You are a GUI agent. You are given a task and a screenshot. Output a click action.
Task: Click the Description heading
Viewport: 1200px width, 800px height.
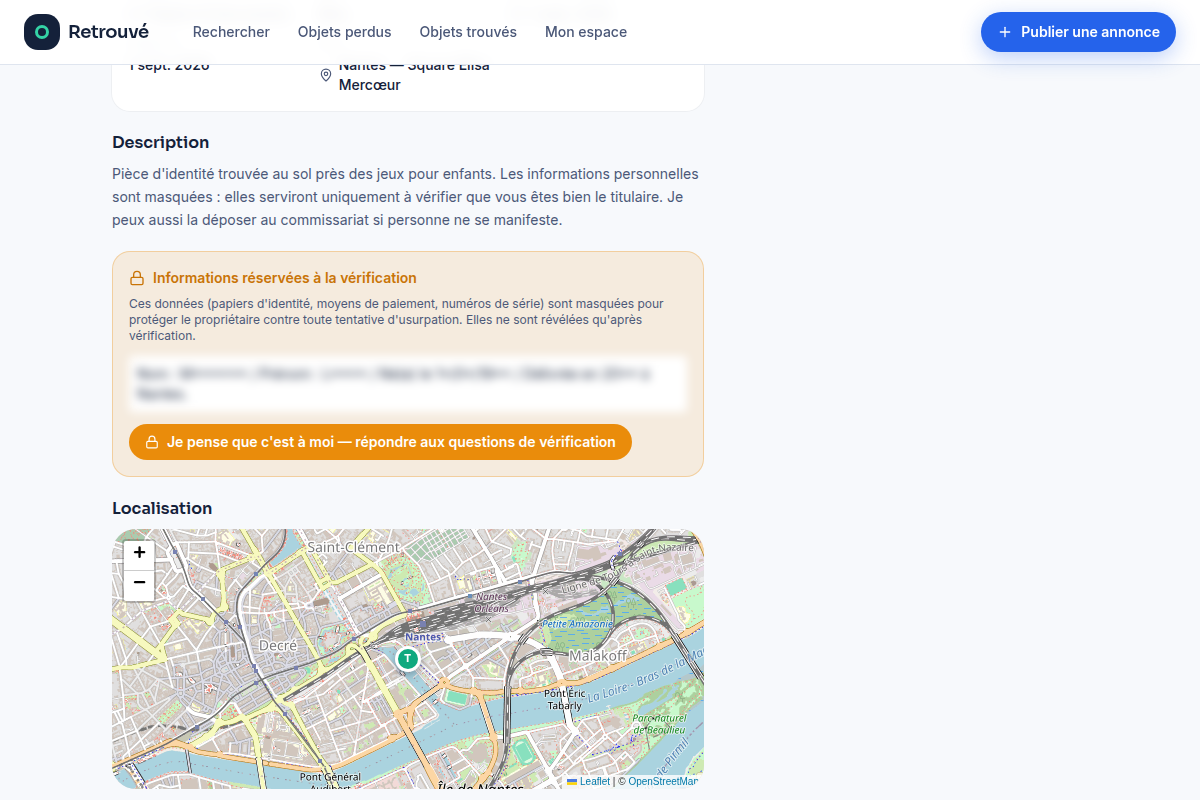[x=161, y=142]
